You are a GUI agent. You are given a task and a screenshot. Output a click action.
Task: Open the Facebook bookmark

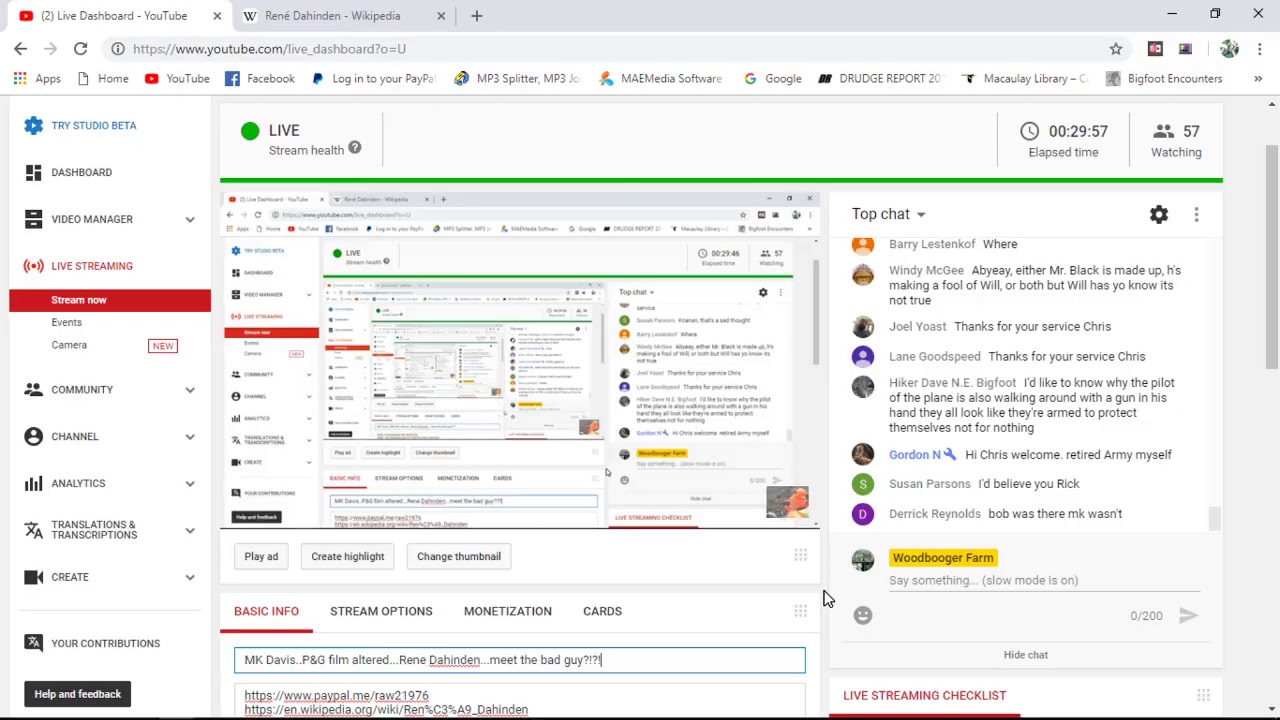pyautogui.click(x=259, y=78)
